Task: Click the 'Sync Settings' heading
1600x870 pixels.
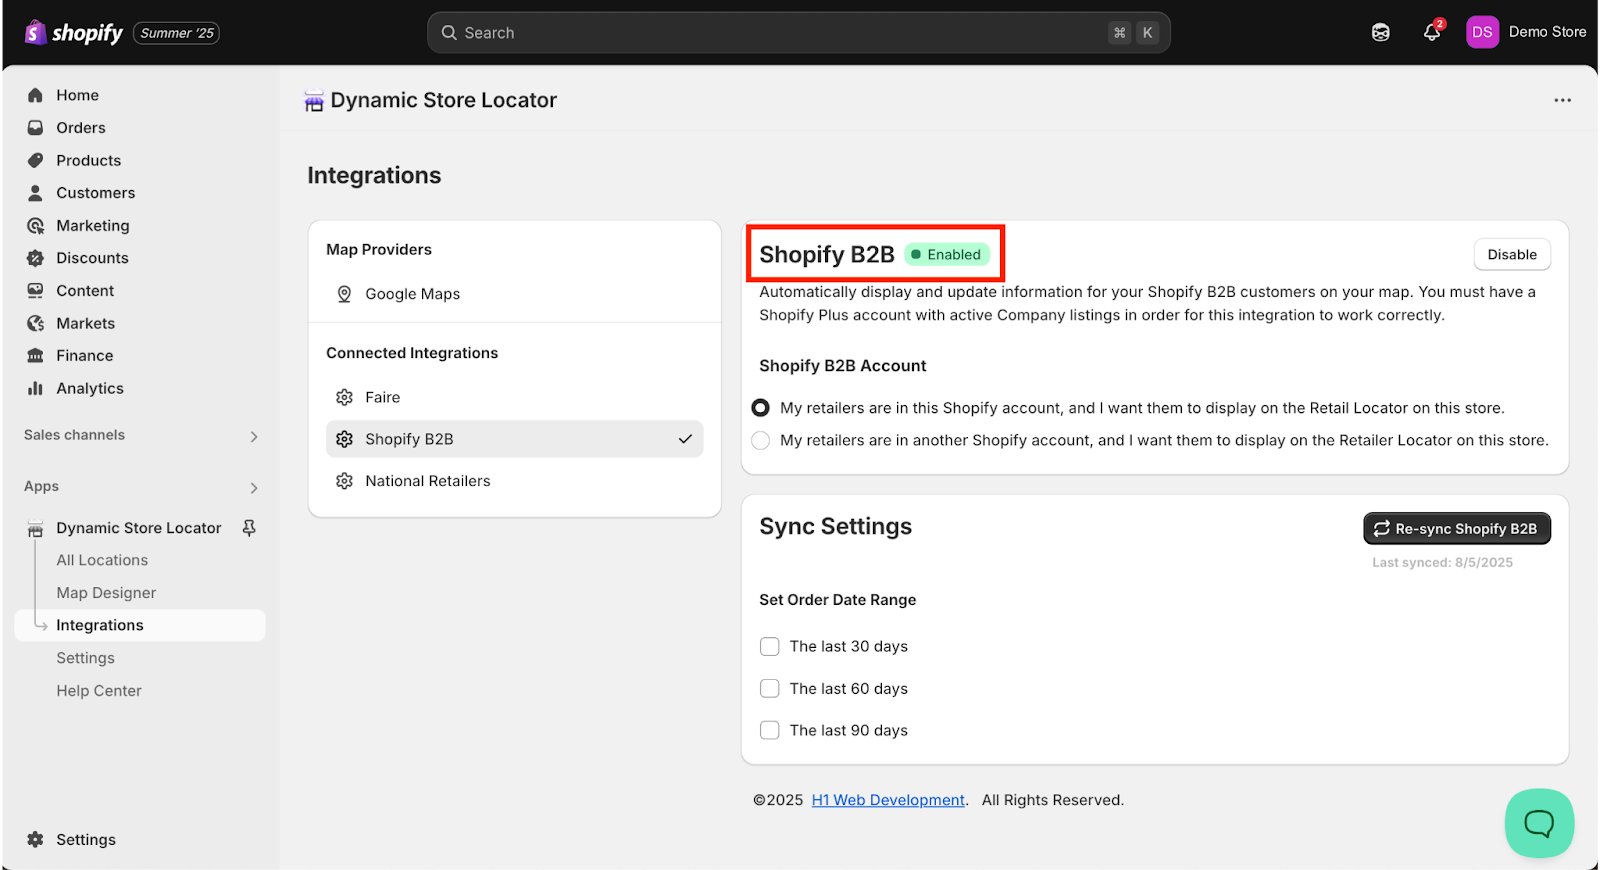Action: (836, 527)
